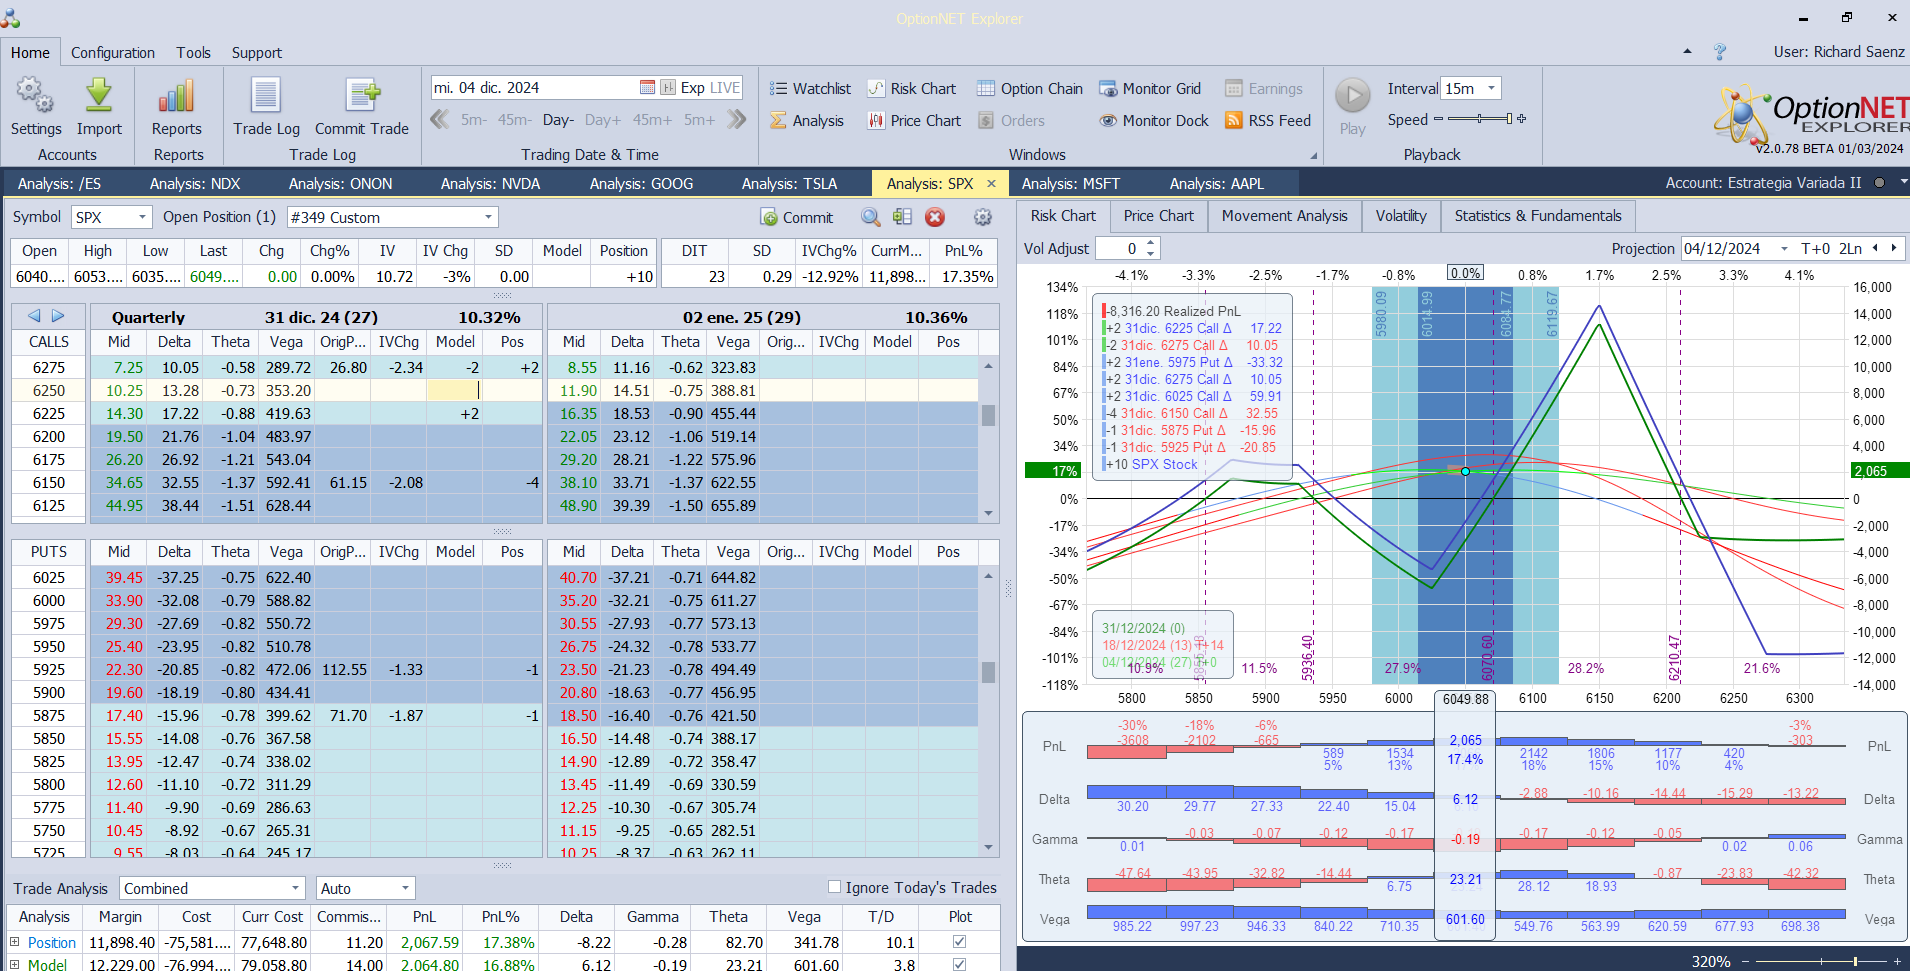Image resolution: width=1910 pixels, height=971 pixels.
Task: Switch to the Analysis: TSLA tab
Action: [789, 183]
